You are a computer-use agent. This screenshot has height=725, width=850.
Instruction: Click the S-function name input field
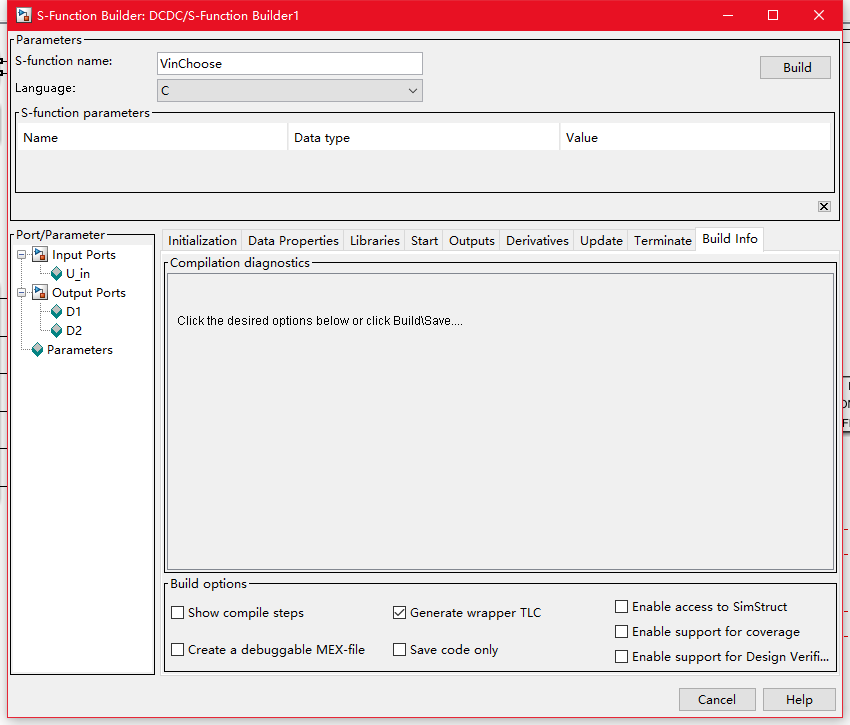point(289,63)
